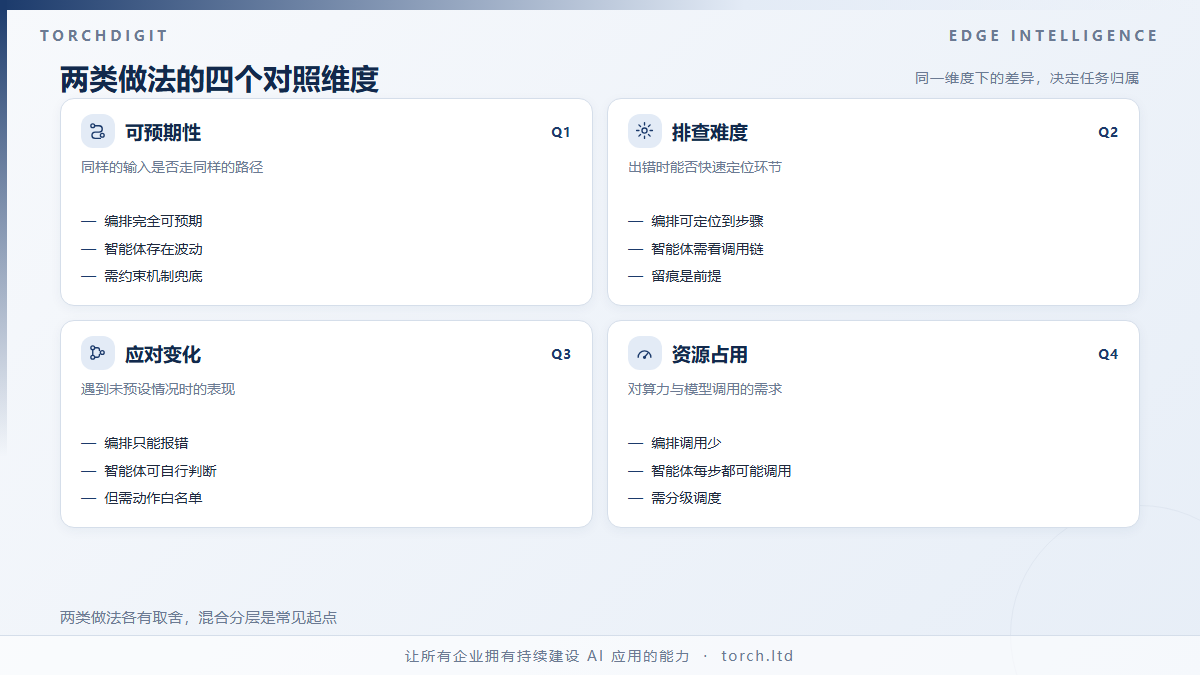Click the Q4 label

[1108, 354]
